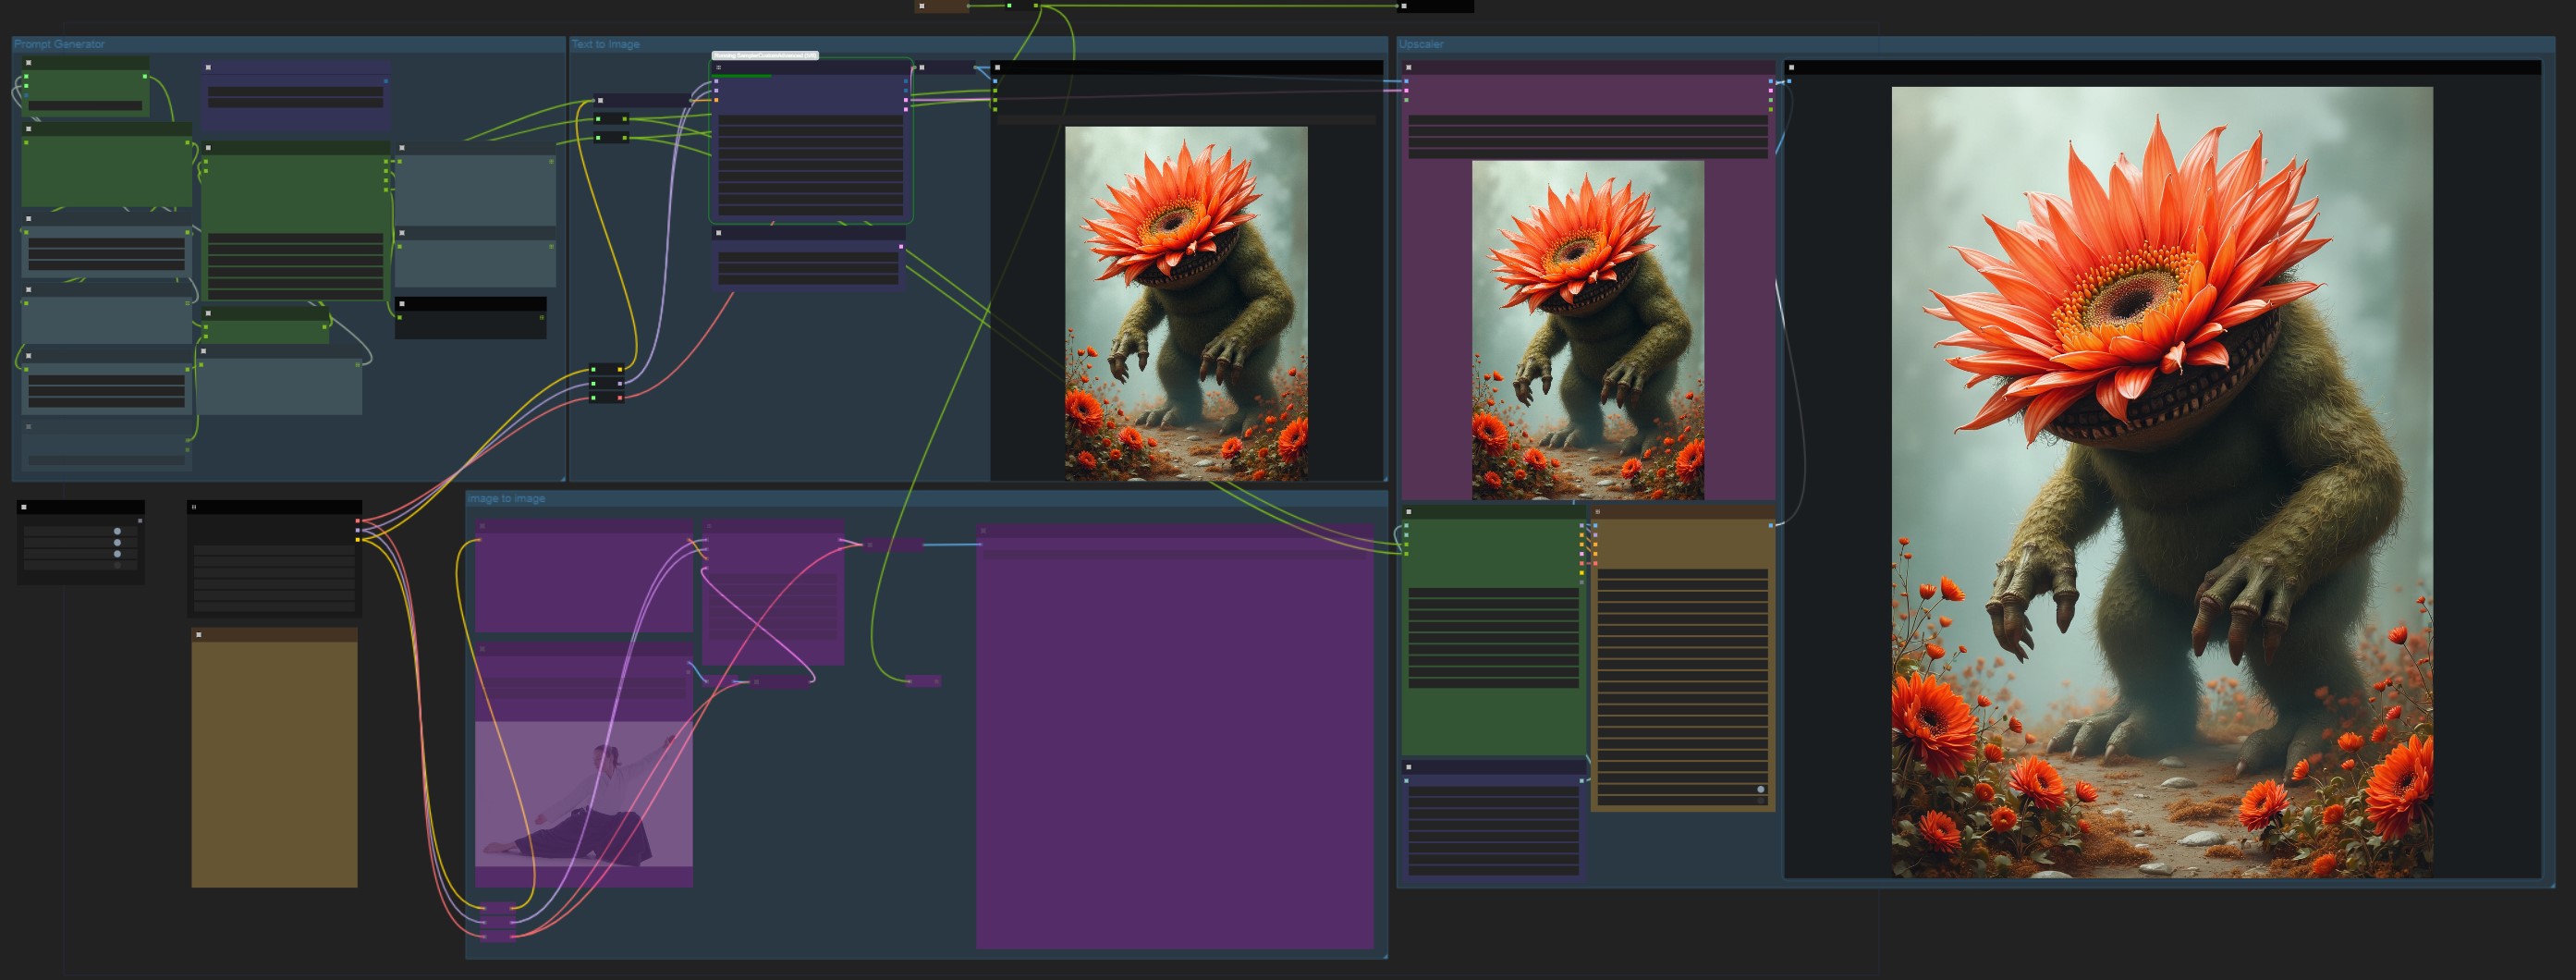The height and width of the screenshot is (980, 2576).
Task: Select the Upscaler group title
Action: tap(1420, 44)
